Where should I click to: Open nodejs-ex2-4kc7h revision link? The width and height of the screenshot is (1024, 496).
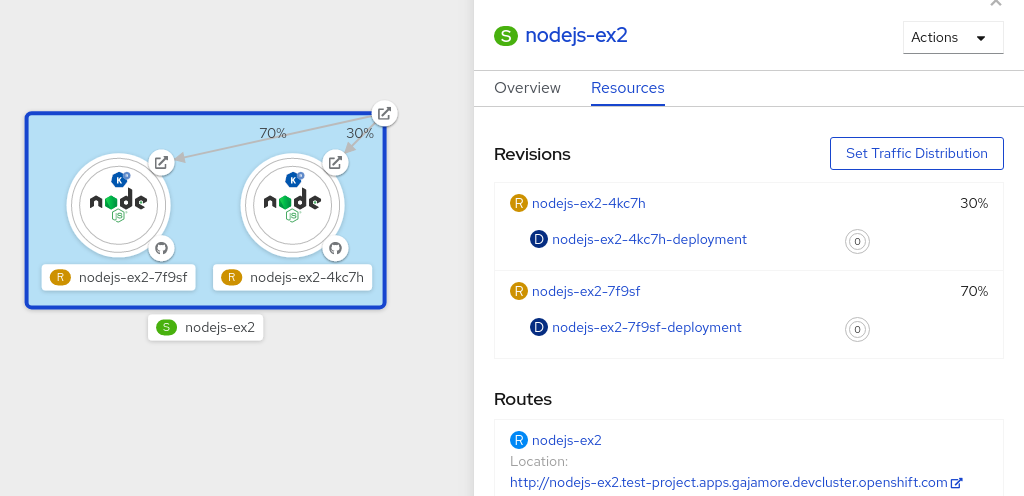click(588, 203)
